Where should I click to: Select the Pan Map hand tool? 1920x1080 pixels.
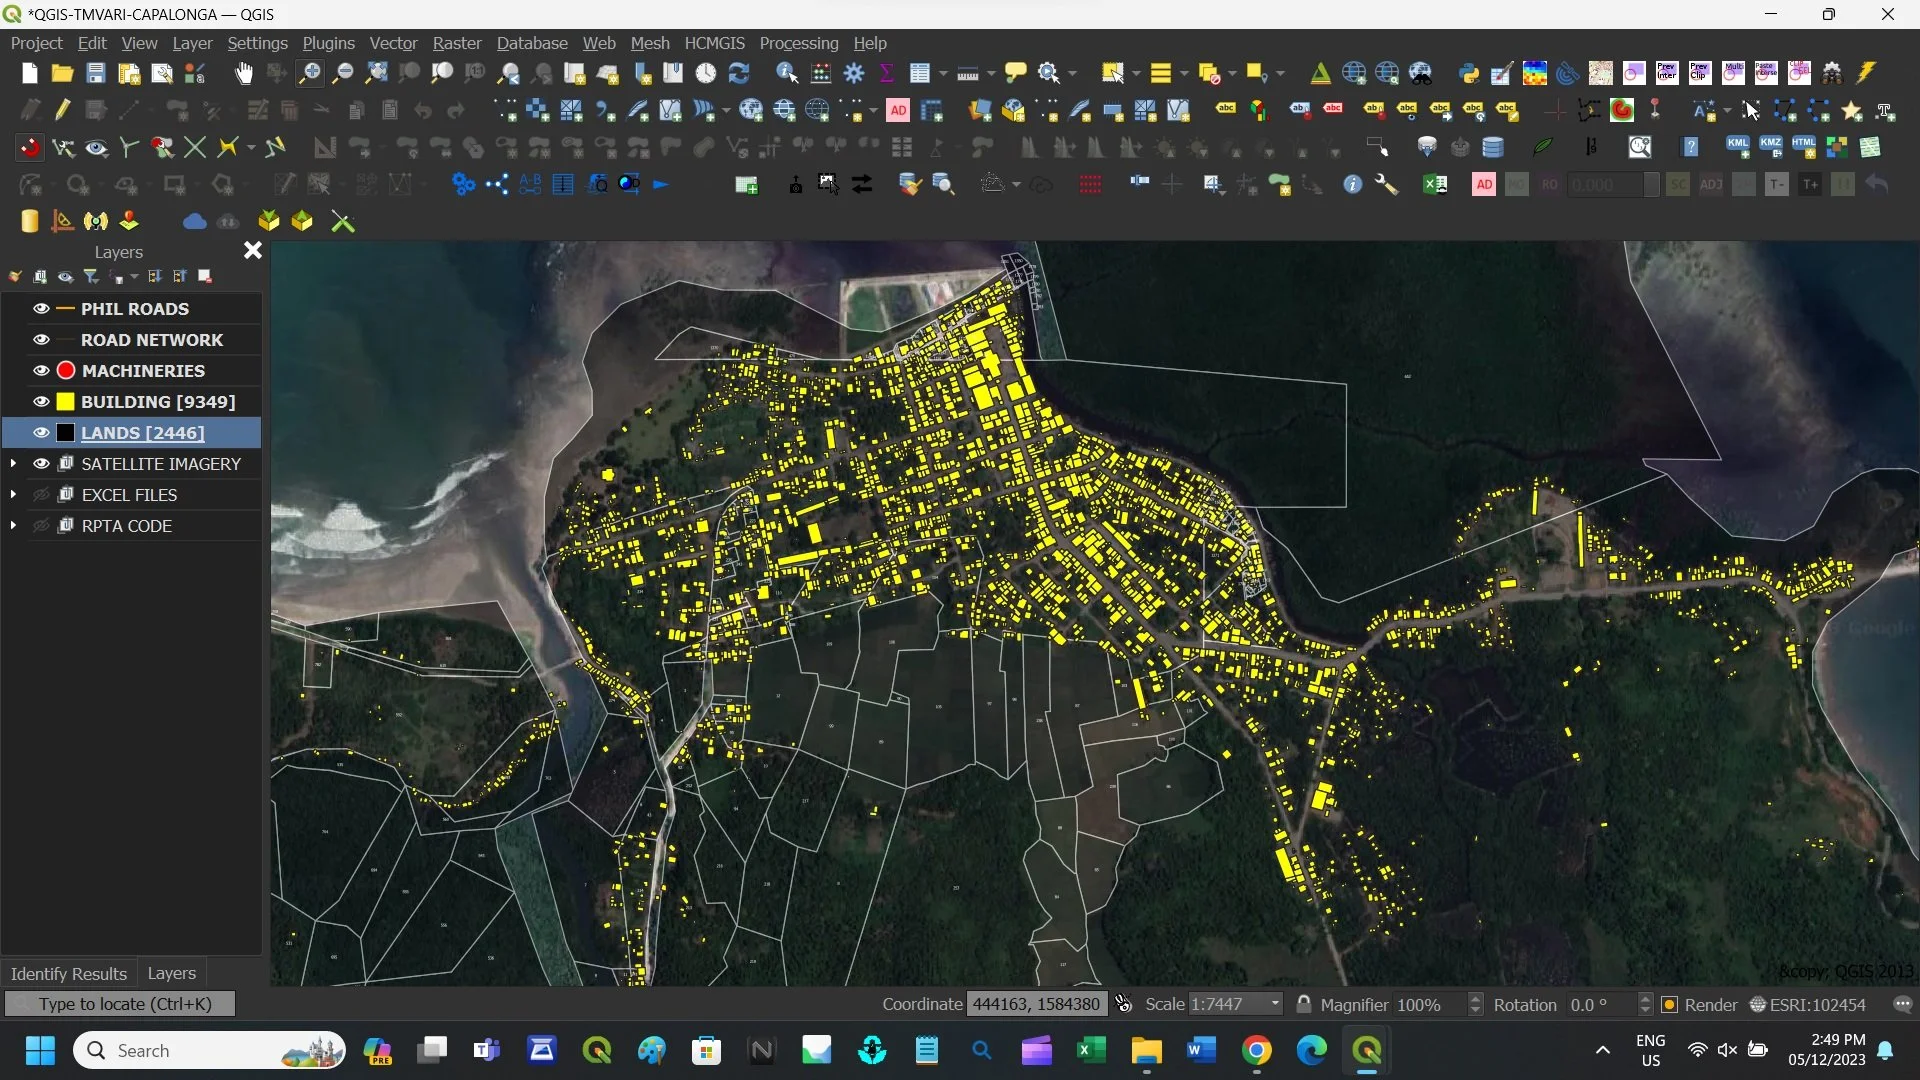tap(244, 73)
